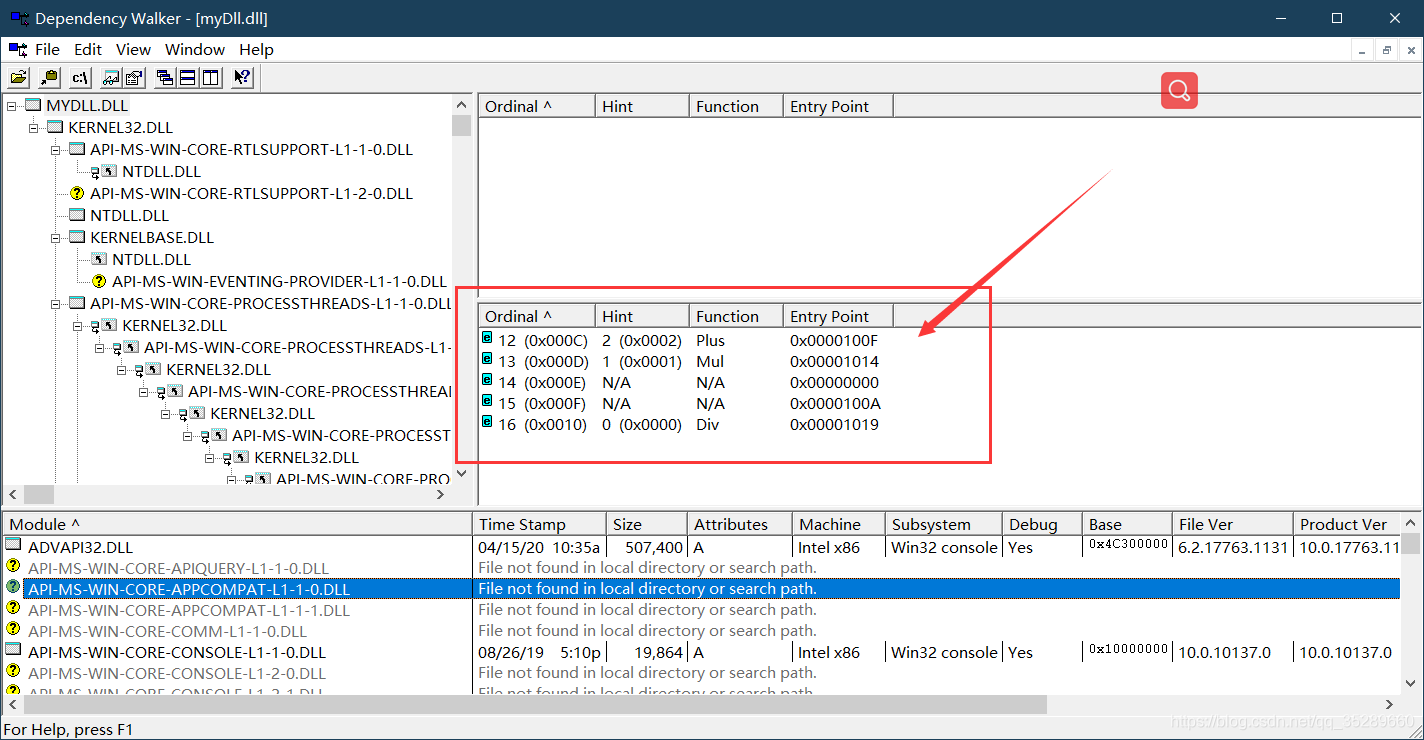This screenshot has width=1424, height=740.
Task: Activate the context Help arrow-question icon
Action: (241, 77)
